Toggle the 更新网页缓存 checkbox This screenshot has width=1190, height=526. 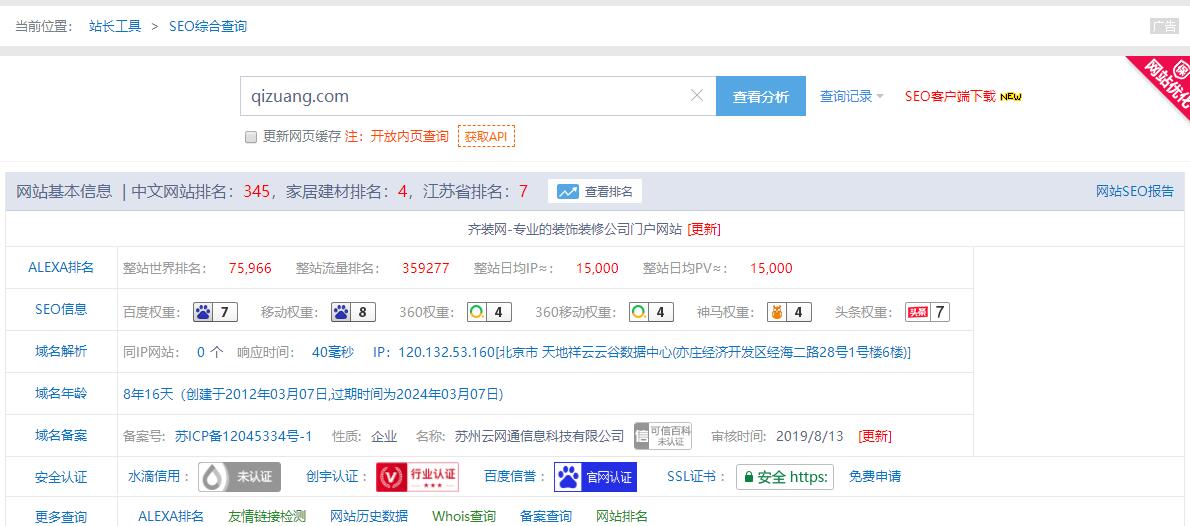pos(250,137)
